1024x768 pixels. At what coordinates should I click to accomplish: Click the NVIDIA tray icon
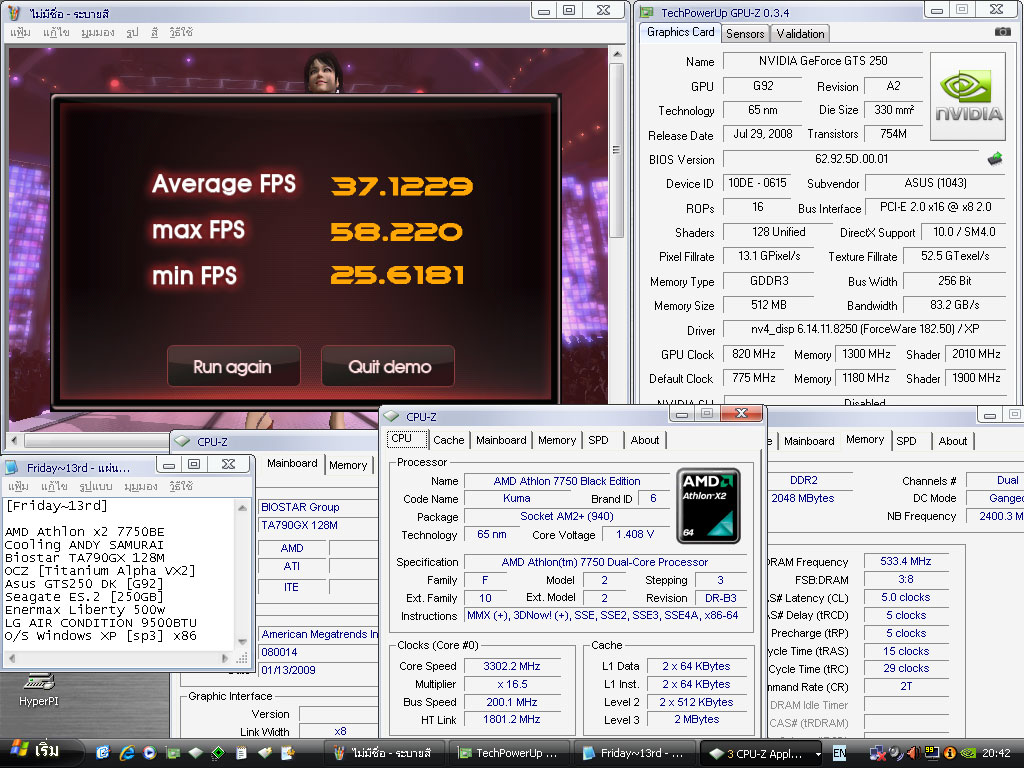pos(969,753)
